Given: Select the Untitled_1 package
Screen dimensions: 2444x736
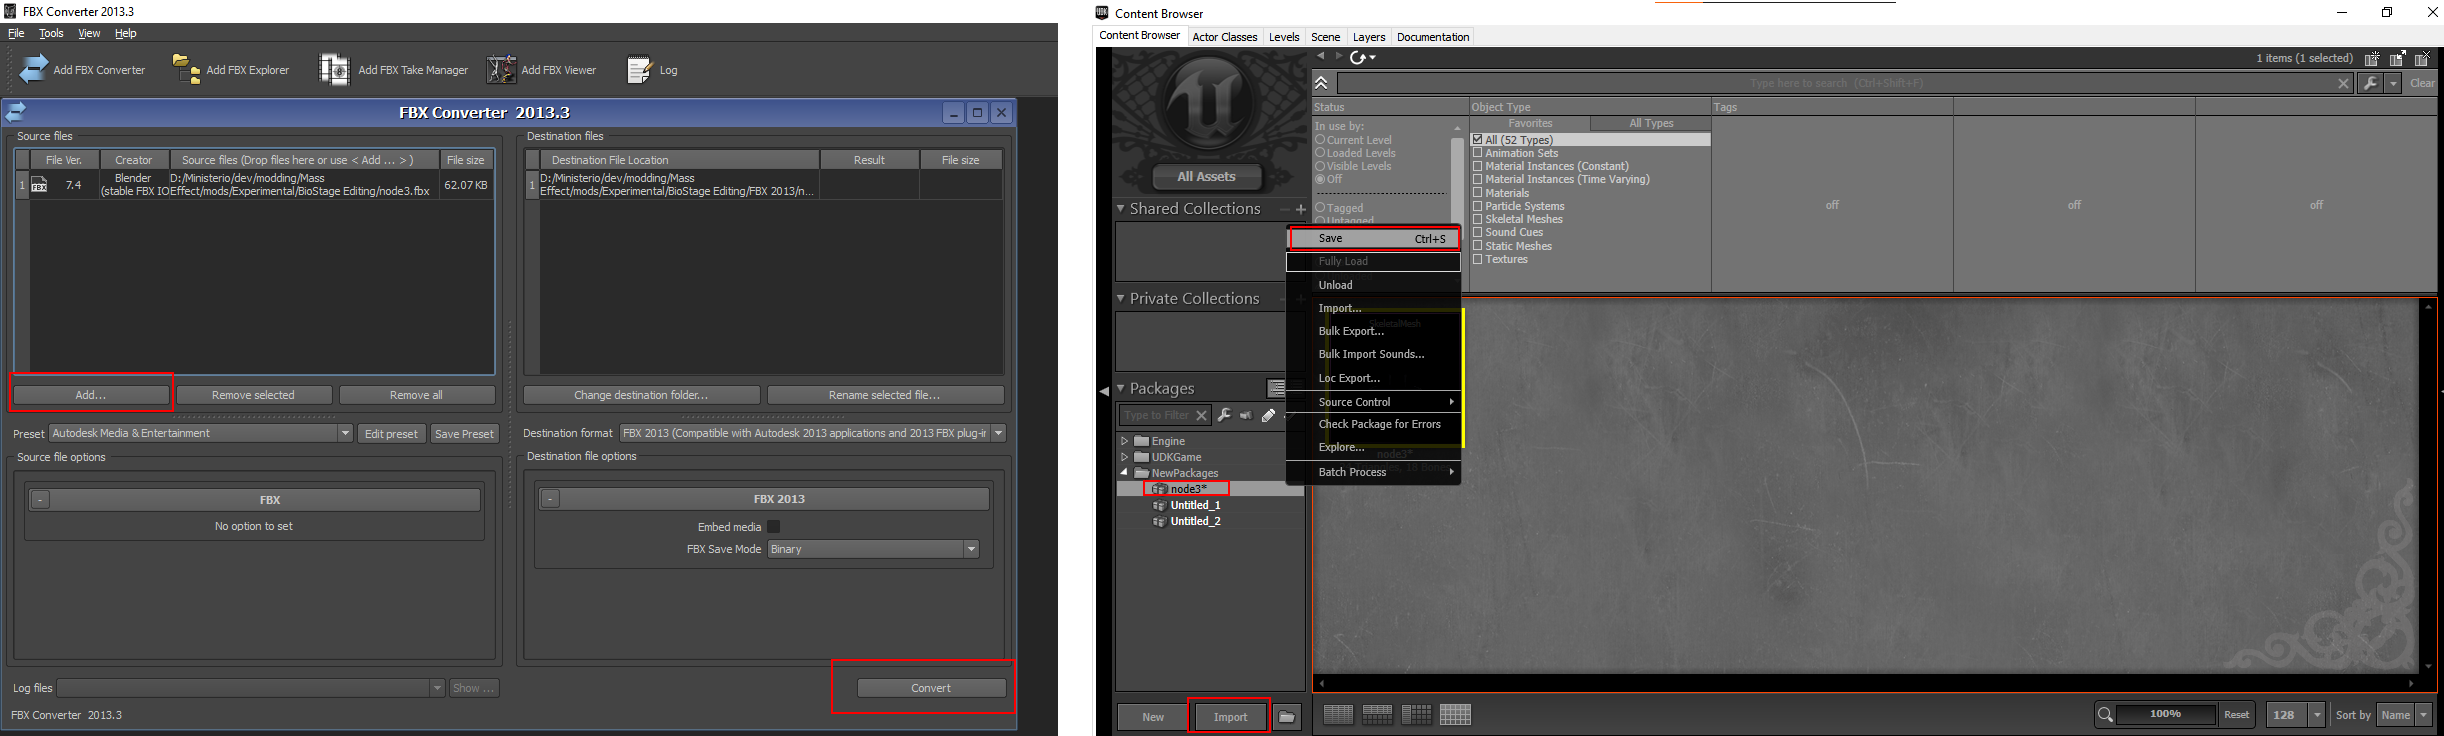Looking at the screenshot, I should click(x=1195, y=505).
